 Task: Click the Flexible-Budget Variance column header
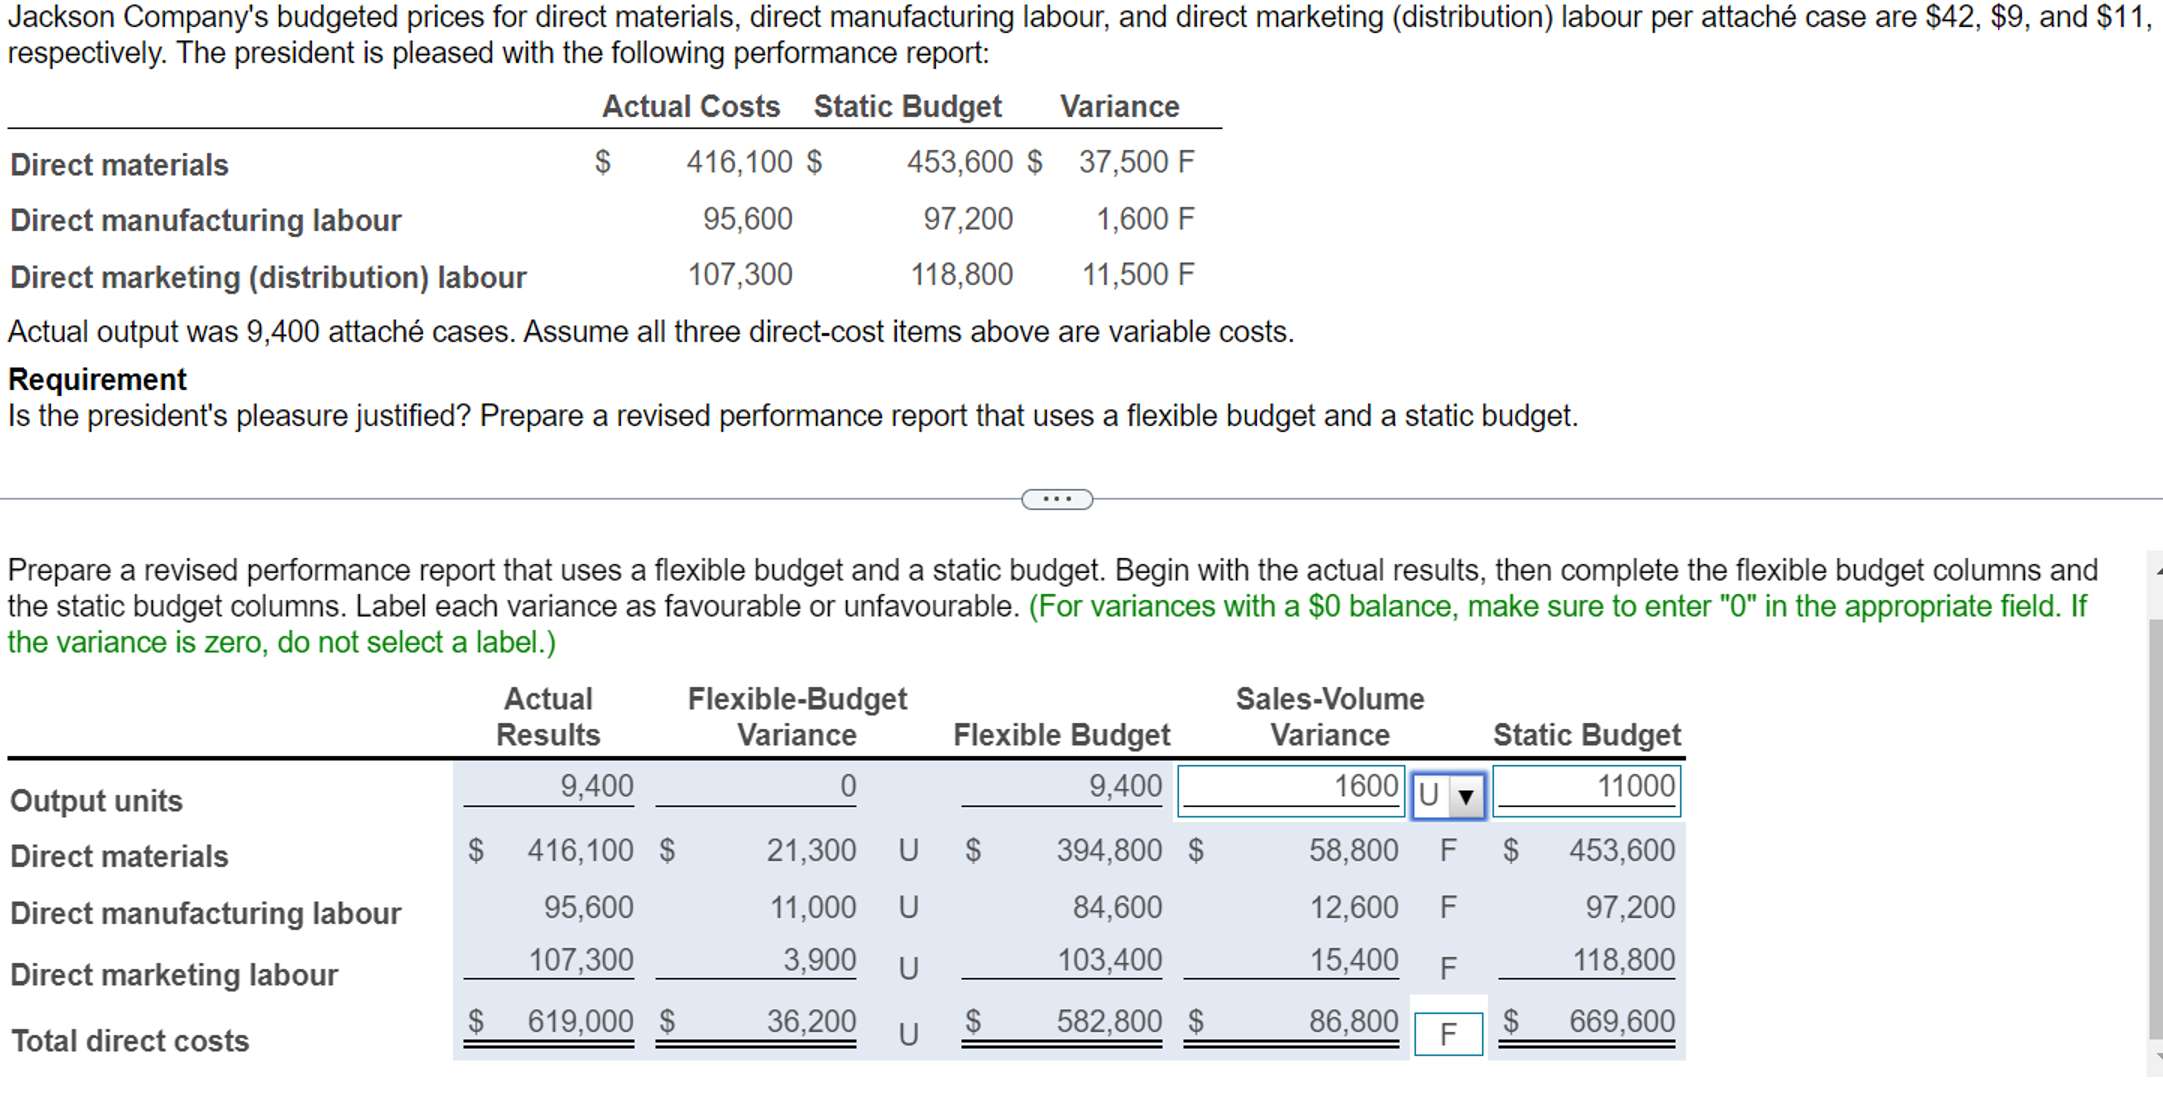pyautogui.click(x=797, y=717)
